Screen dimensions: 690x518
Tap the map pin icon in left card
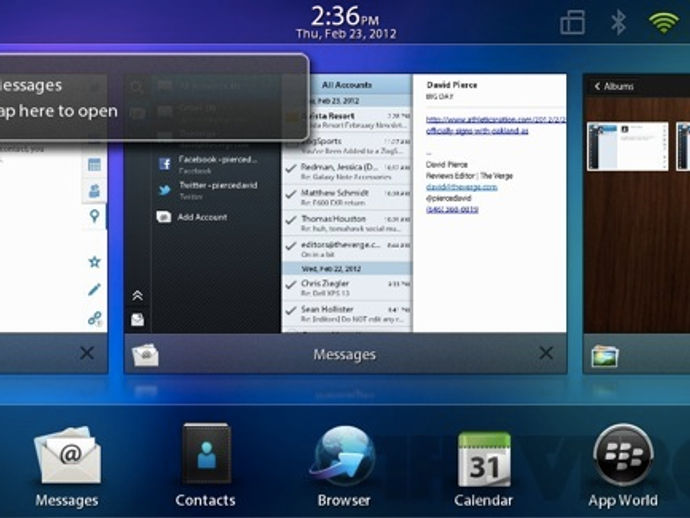(94, 216)
